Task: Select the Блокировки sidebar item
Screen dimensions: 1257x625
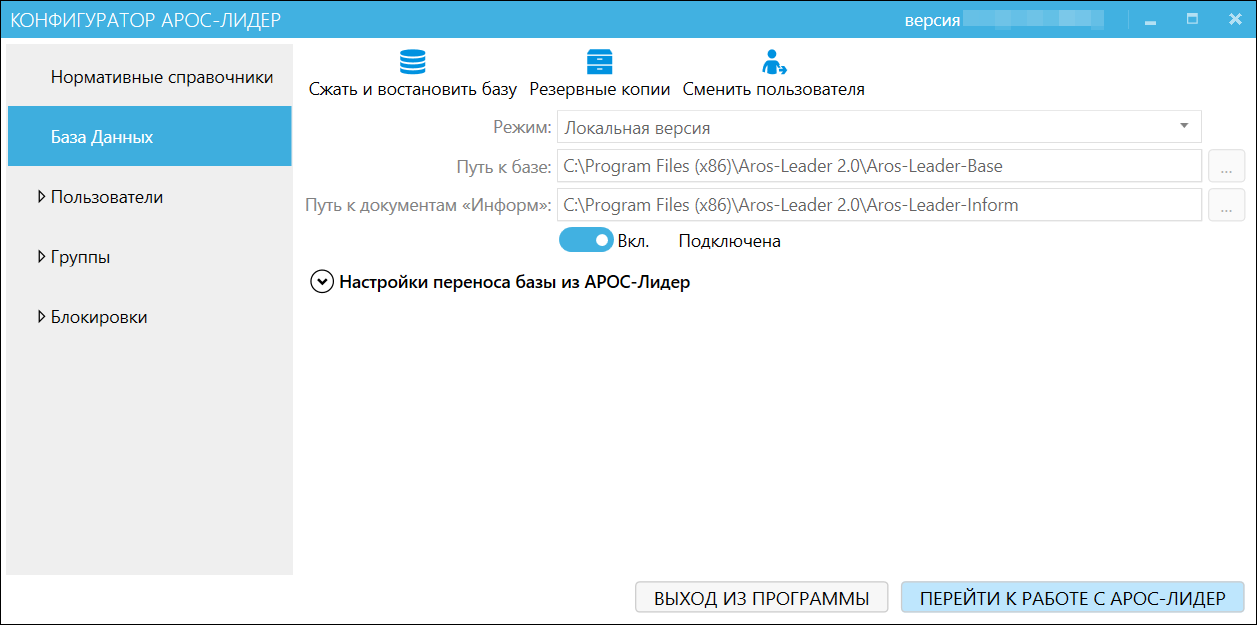Action: (x=149, y=317)
